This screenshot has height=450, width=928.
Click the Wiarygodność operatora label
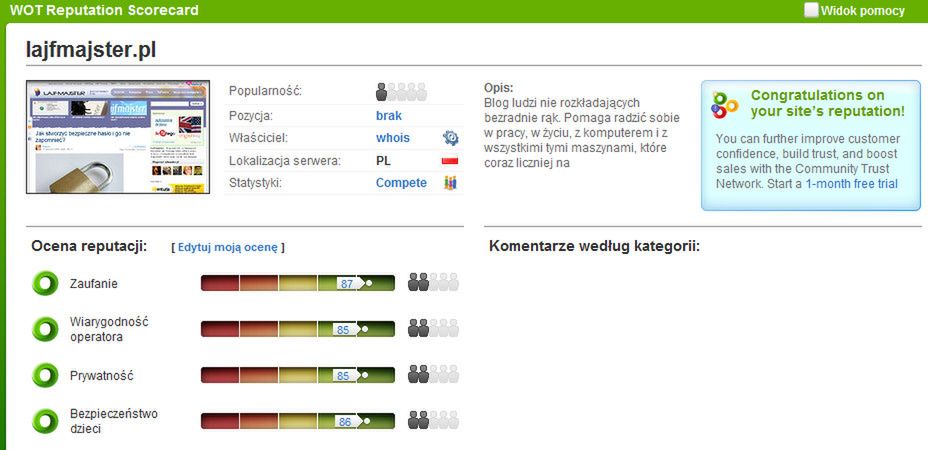109,329
